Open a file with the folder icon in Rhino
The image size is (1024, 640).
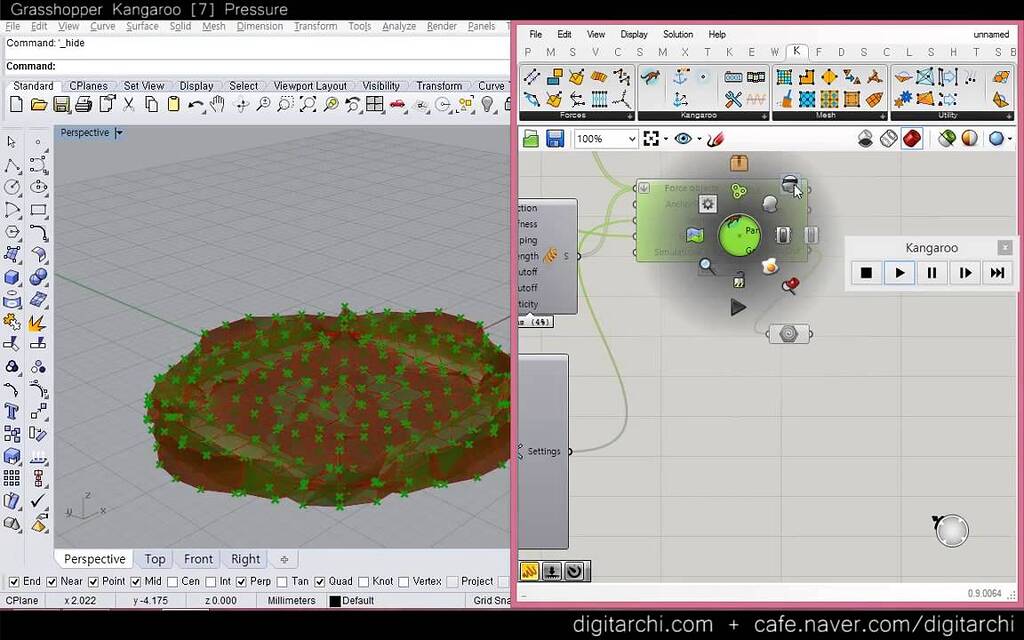[39, 104]
